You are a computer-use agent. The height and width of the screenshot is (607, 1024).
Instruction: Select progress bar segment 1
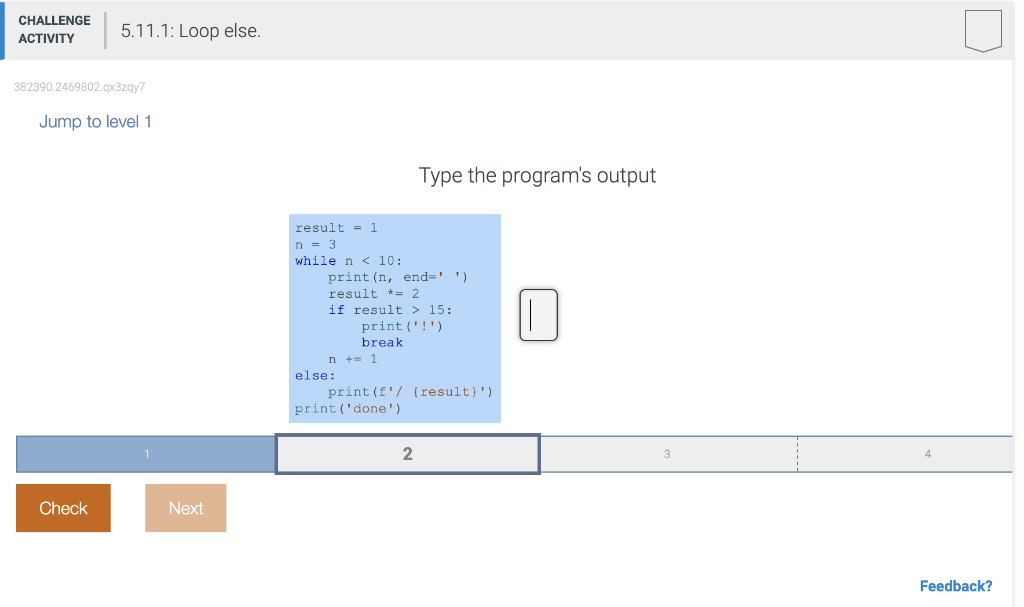145,454
